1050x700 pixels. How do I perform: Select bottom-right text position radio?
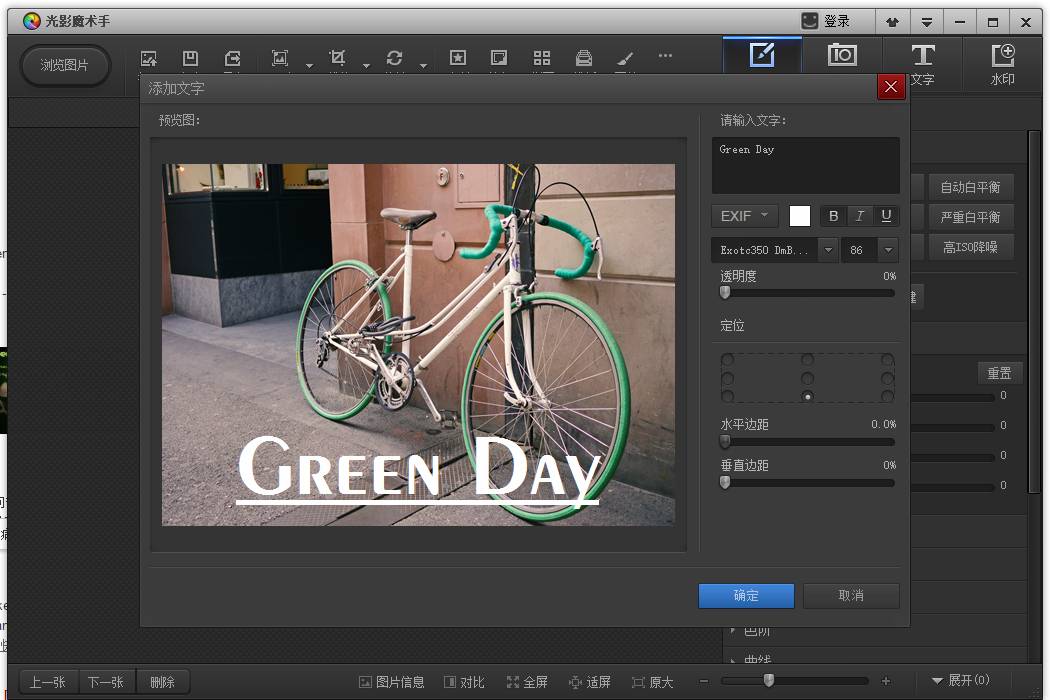pos(887,397)
